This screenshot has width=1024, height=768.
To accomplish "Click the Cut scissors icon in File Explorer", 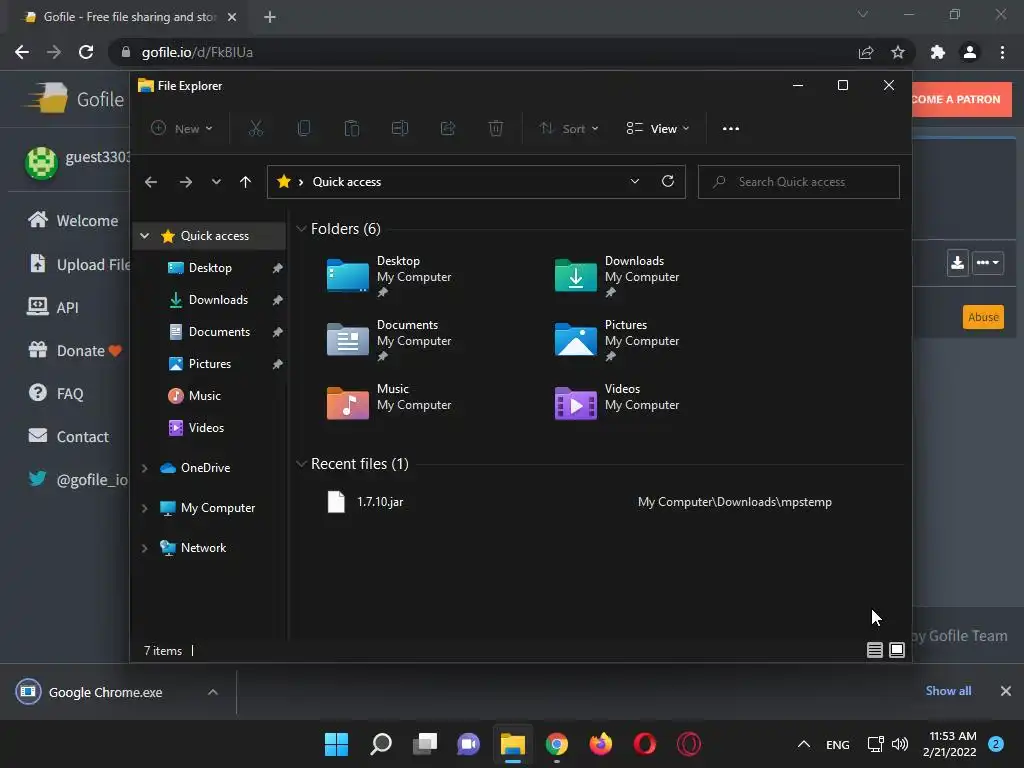I will coord(255,129).
